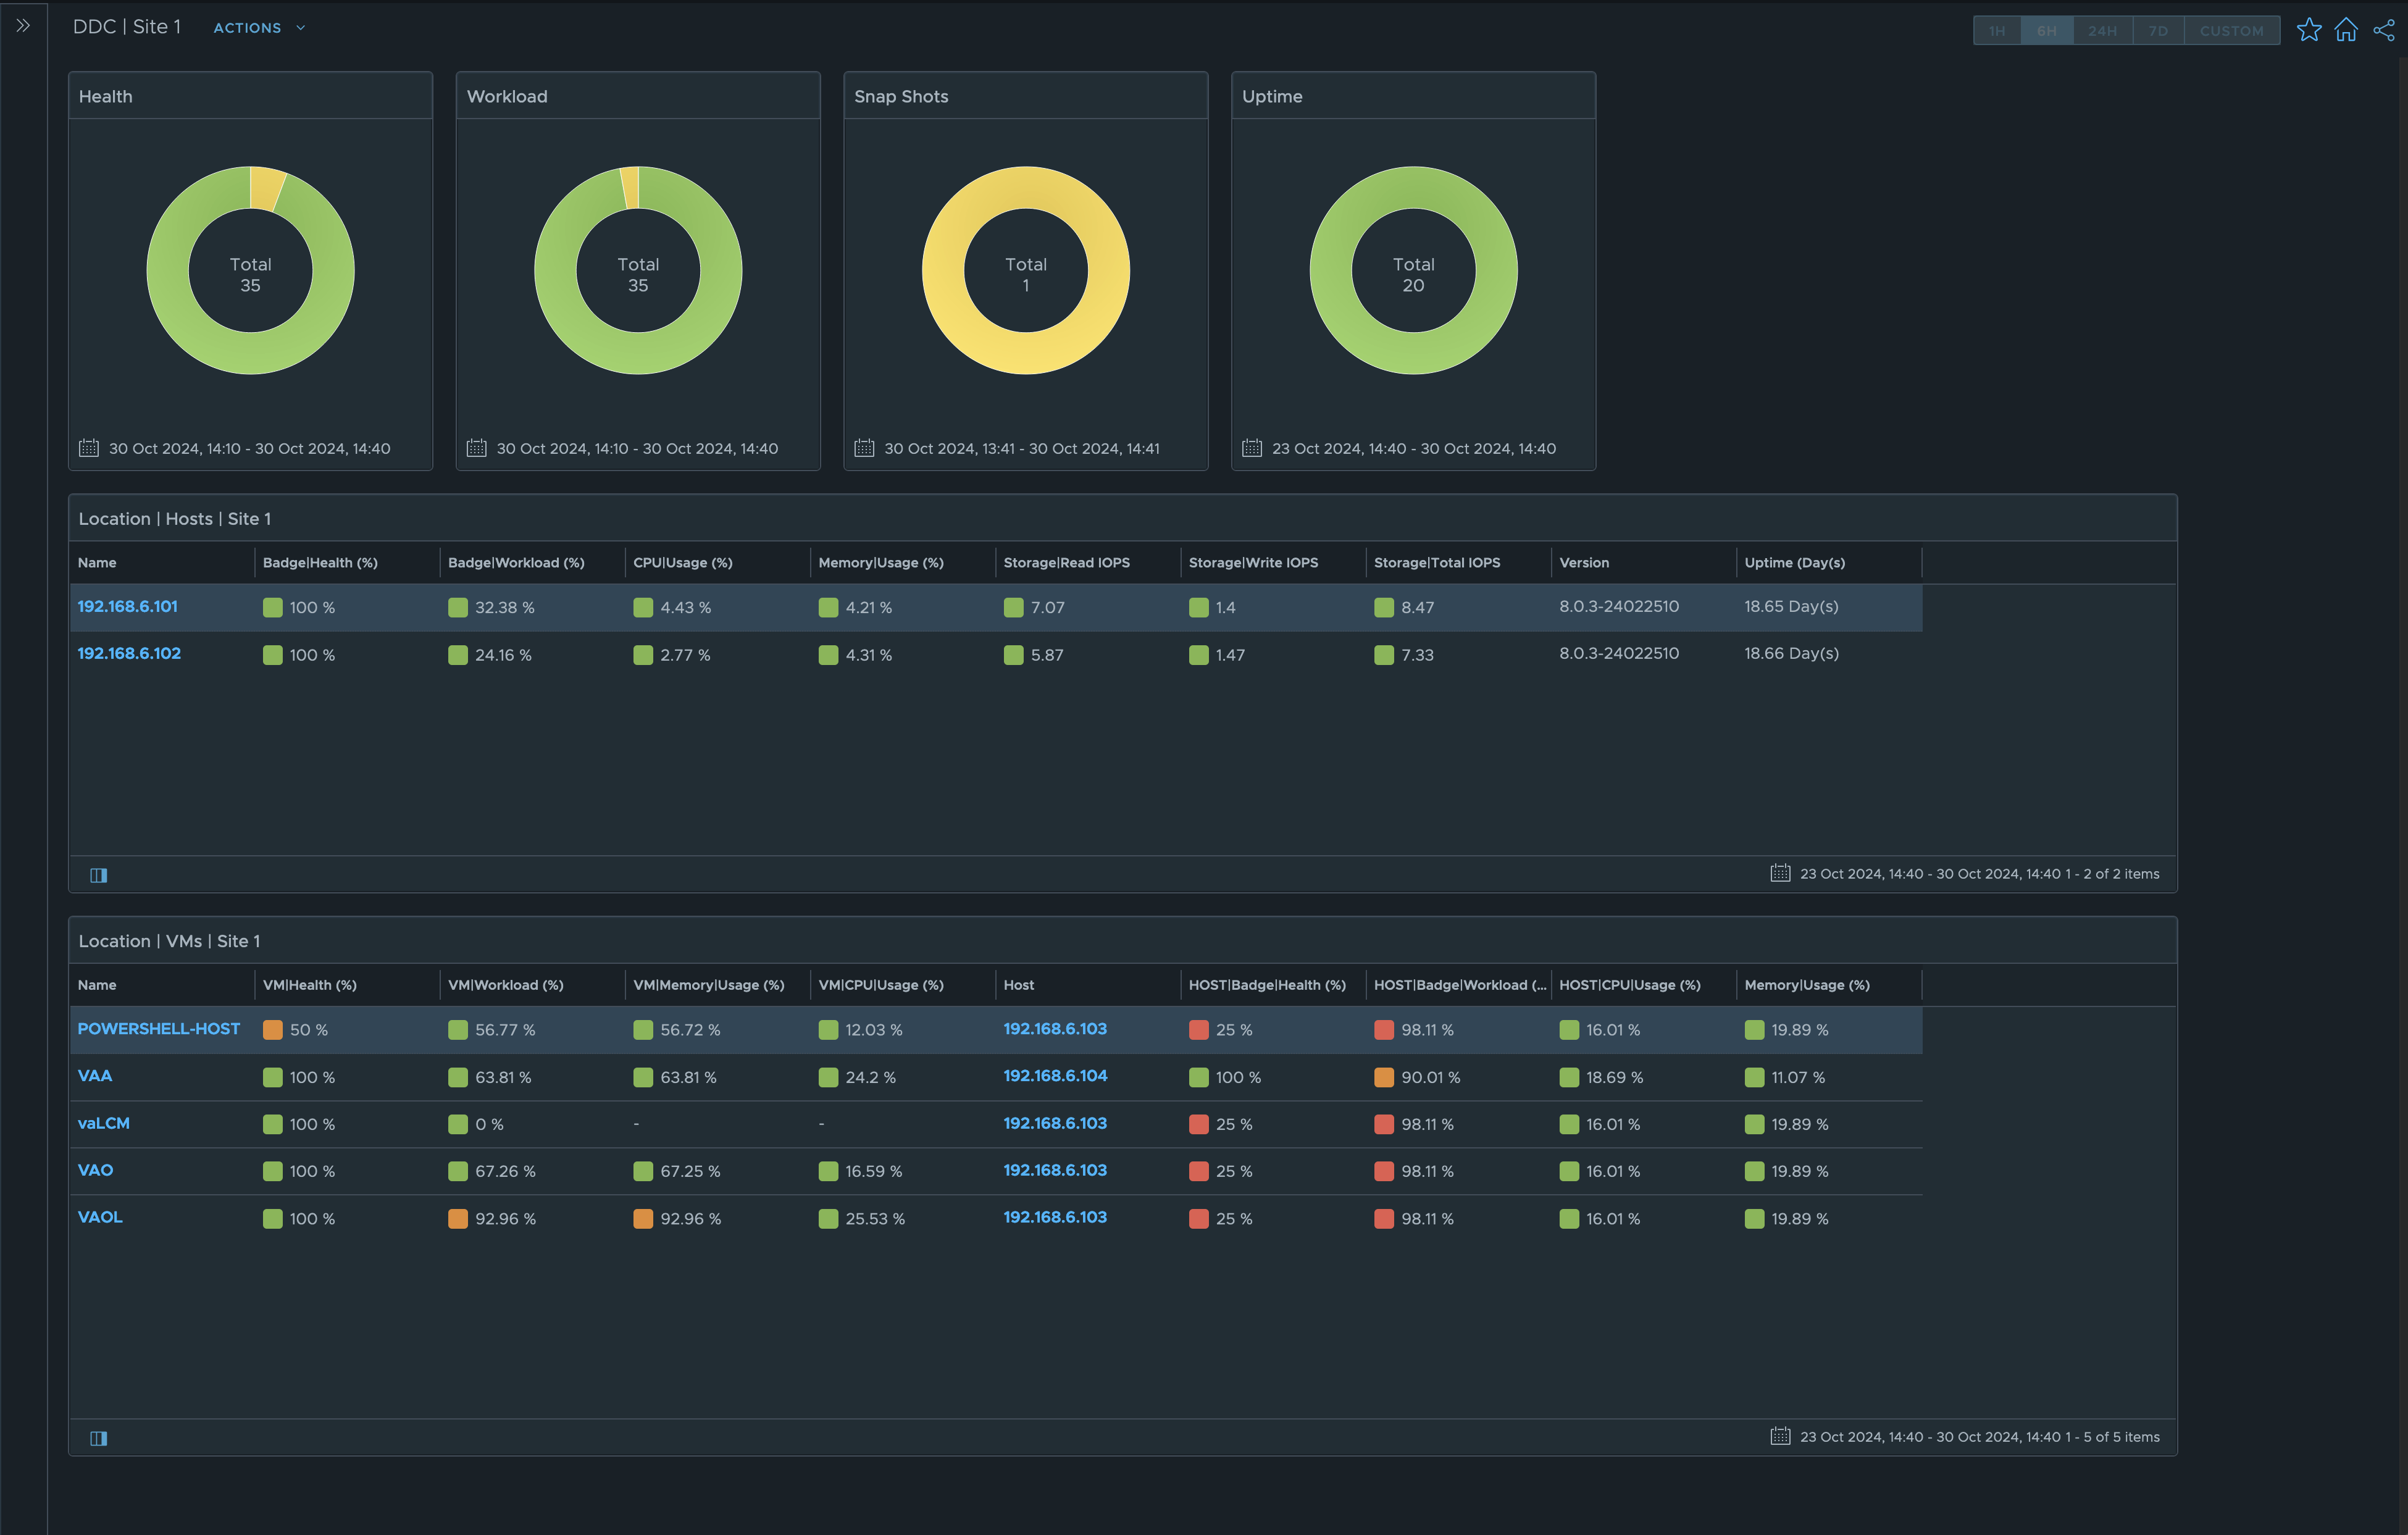Sort by Badge|Workload (%) column header

pos(516,563)
